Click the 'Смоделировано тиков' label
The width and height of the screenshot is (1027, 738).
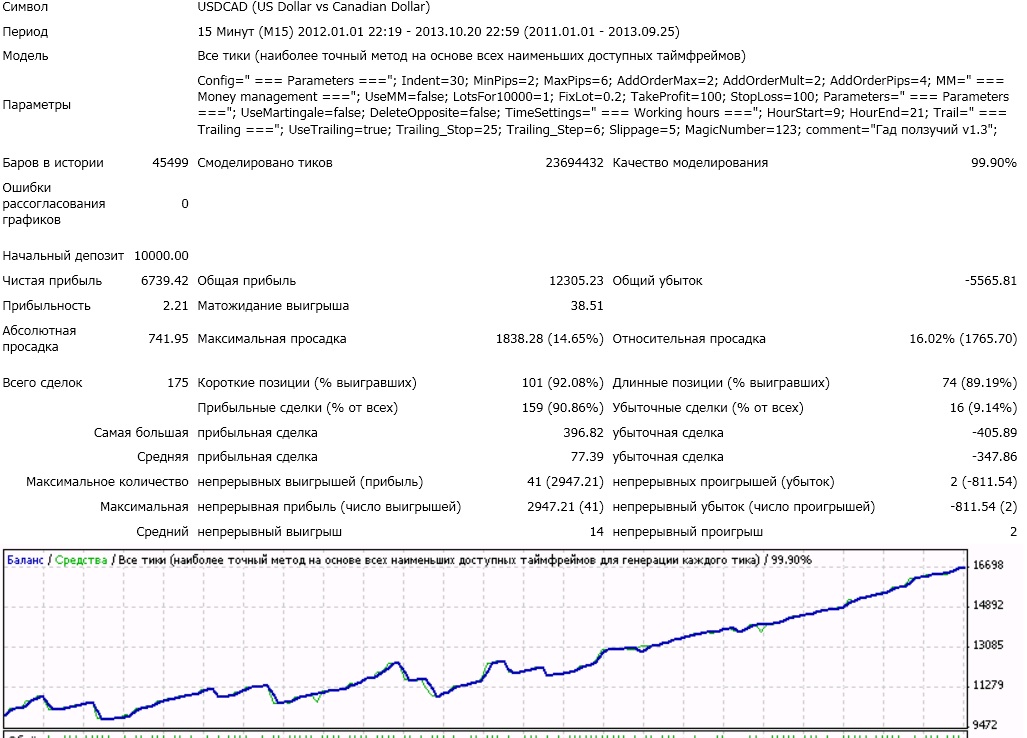tap(265, 162)
